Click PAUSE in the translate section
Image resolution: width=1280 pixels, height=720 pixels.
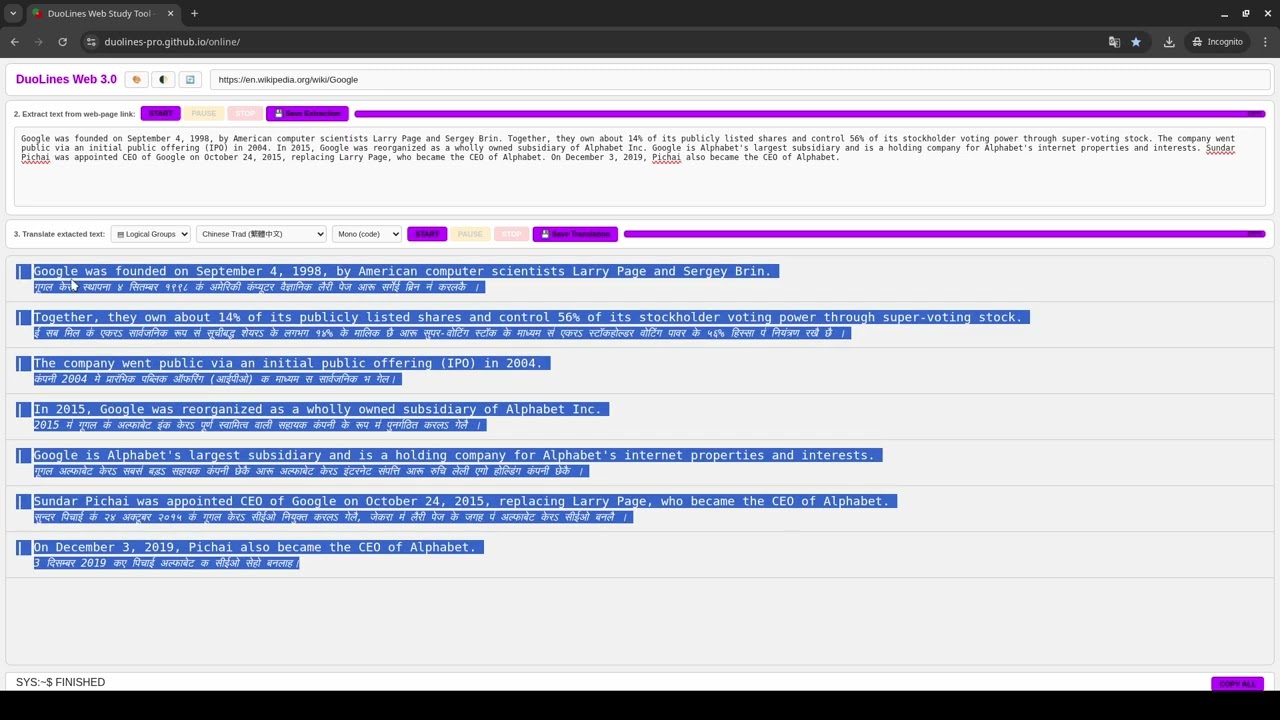(x=469, y=234)
